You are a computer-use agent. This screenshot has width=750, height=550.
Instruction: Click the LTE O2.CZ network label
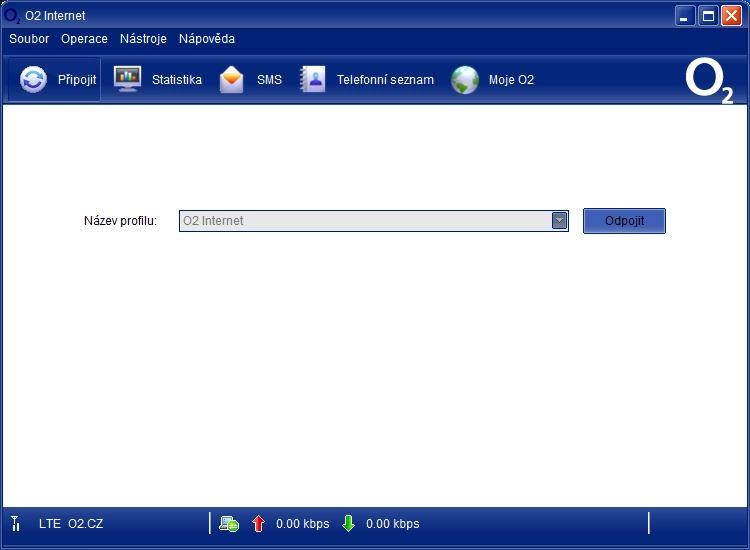pyautogui.click(x=70, y=523)
